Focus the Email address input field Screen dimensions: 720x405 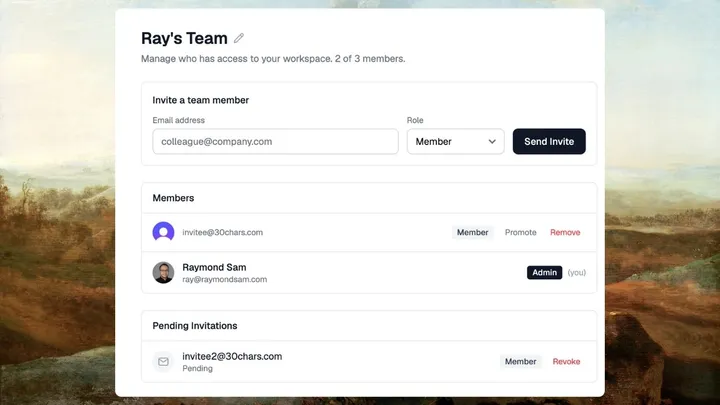[276, 141]
